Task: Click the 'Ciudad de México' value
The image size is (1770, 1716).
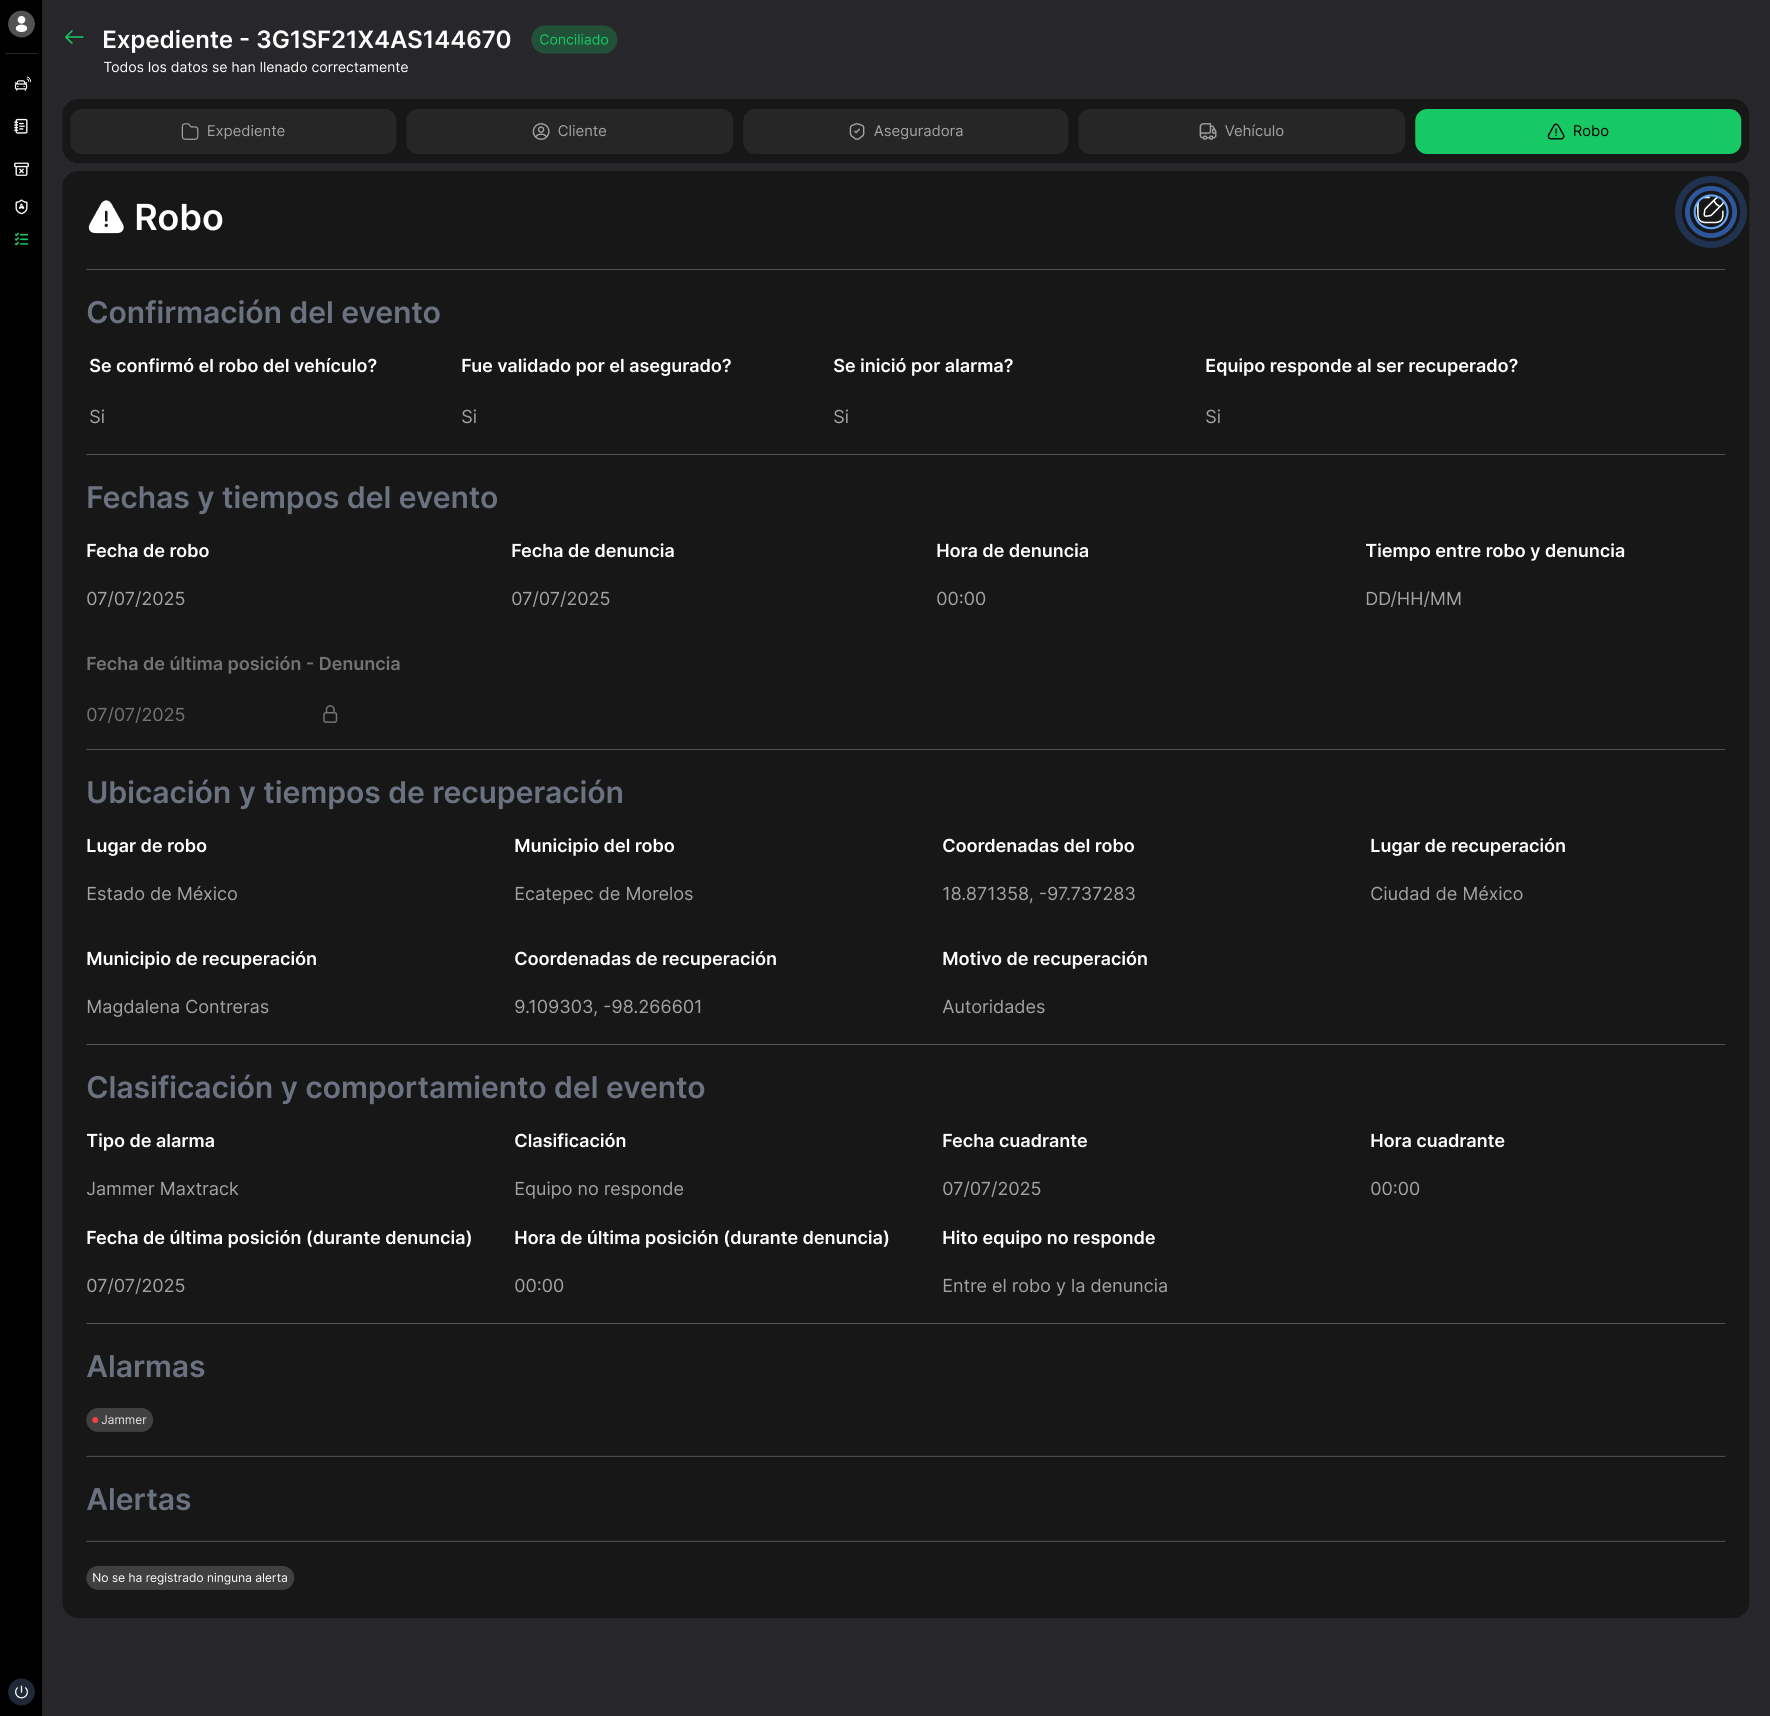Action: click(1447, 894)
